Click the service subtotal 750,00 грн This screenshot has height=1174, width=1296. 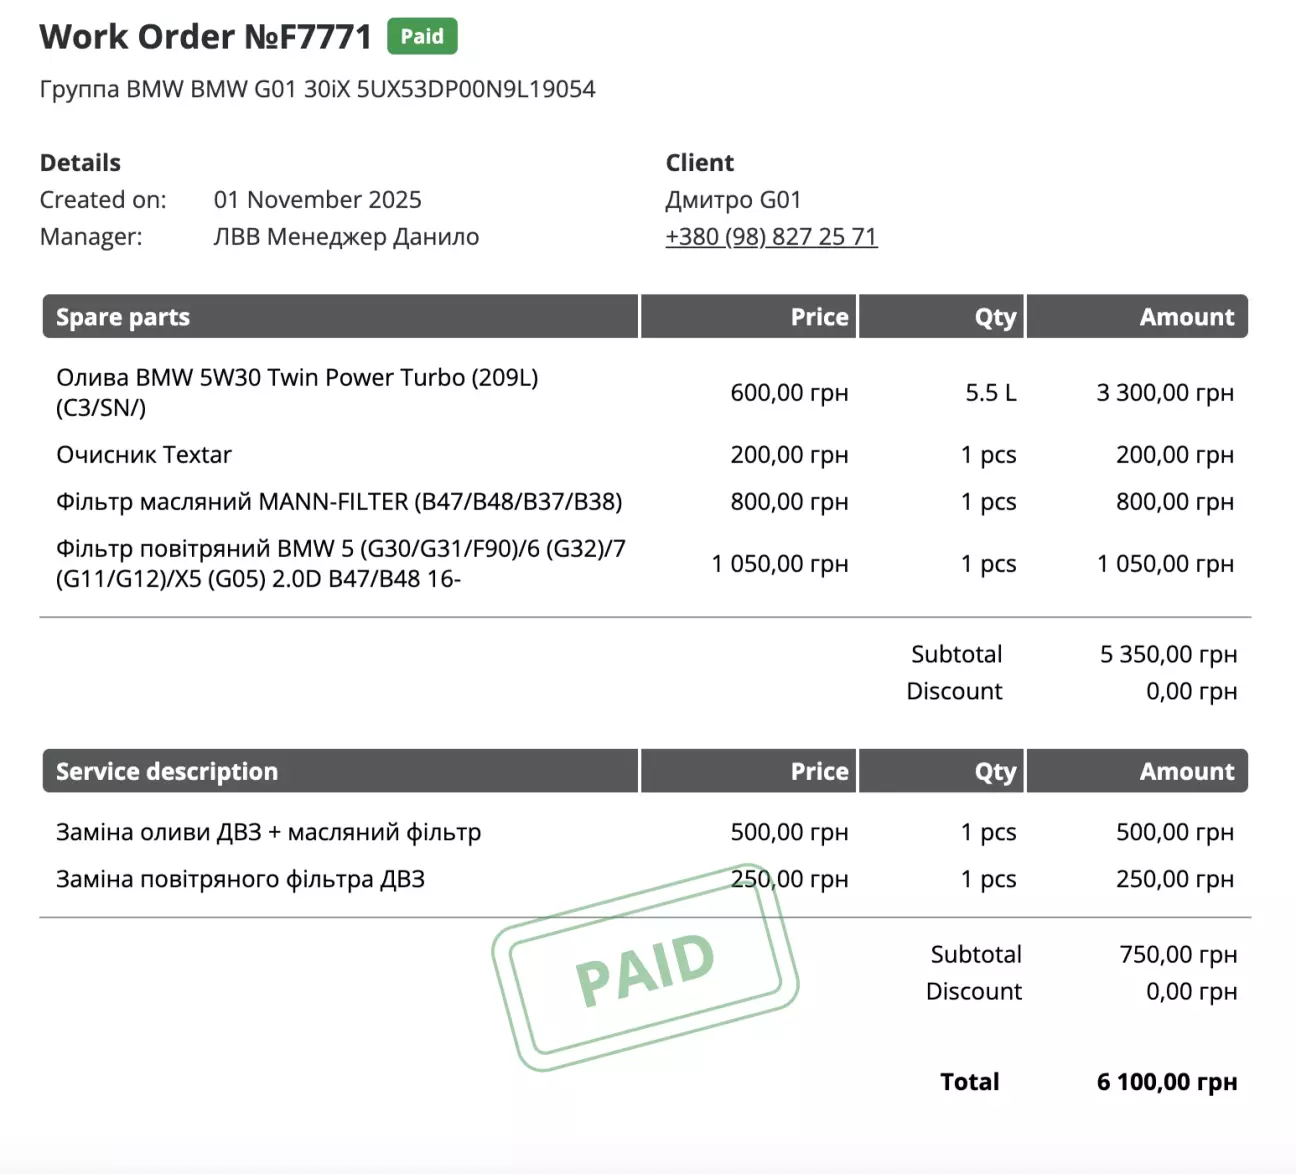tap(1177, 954)
